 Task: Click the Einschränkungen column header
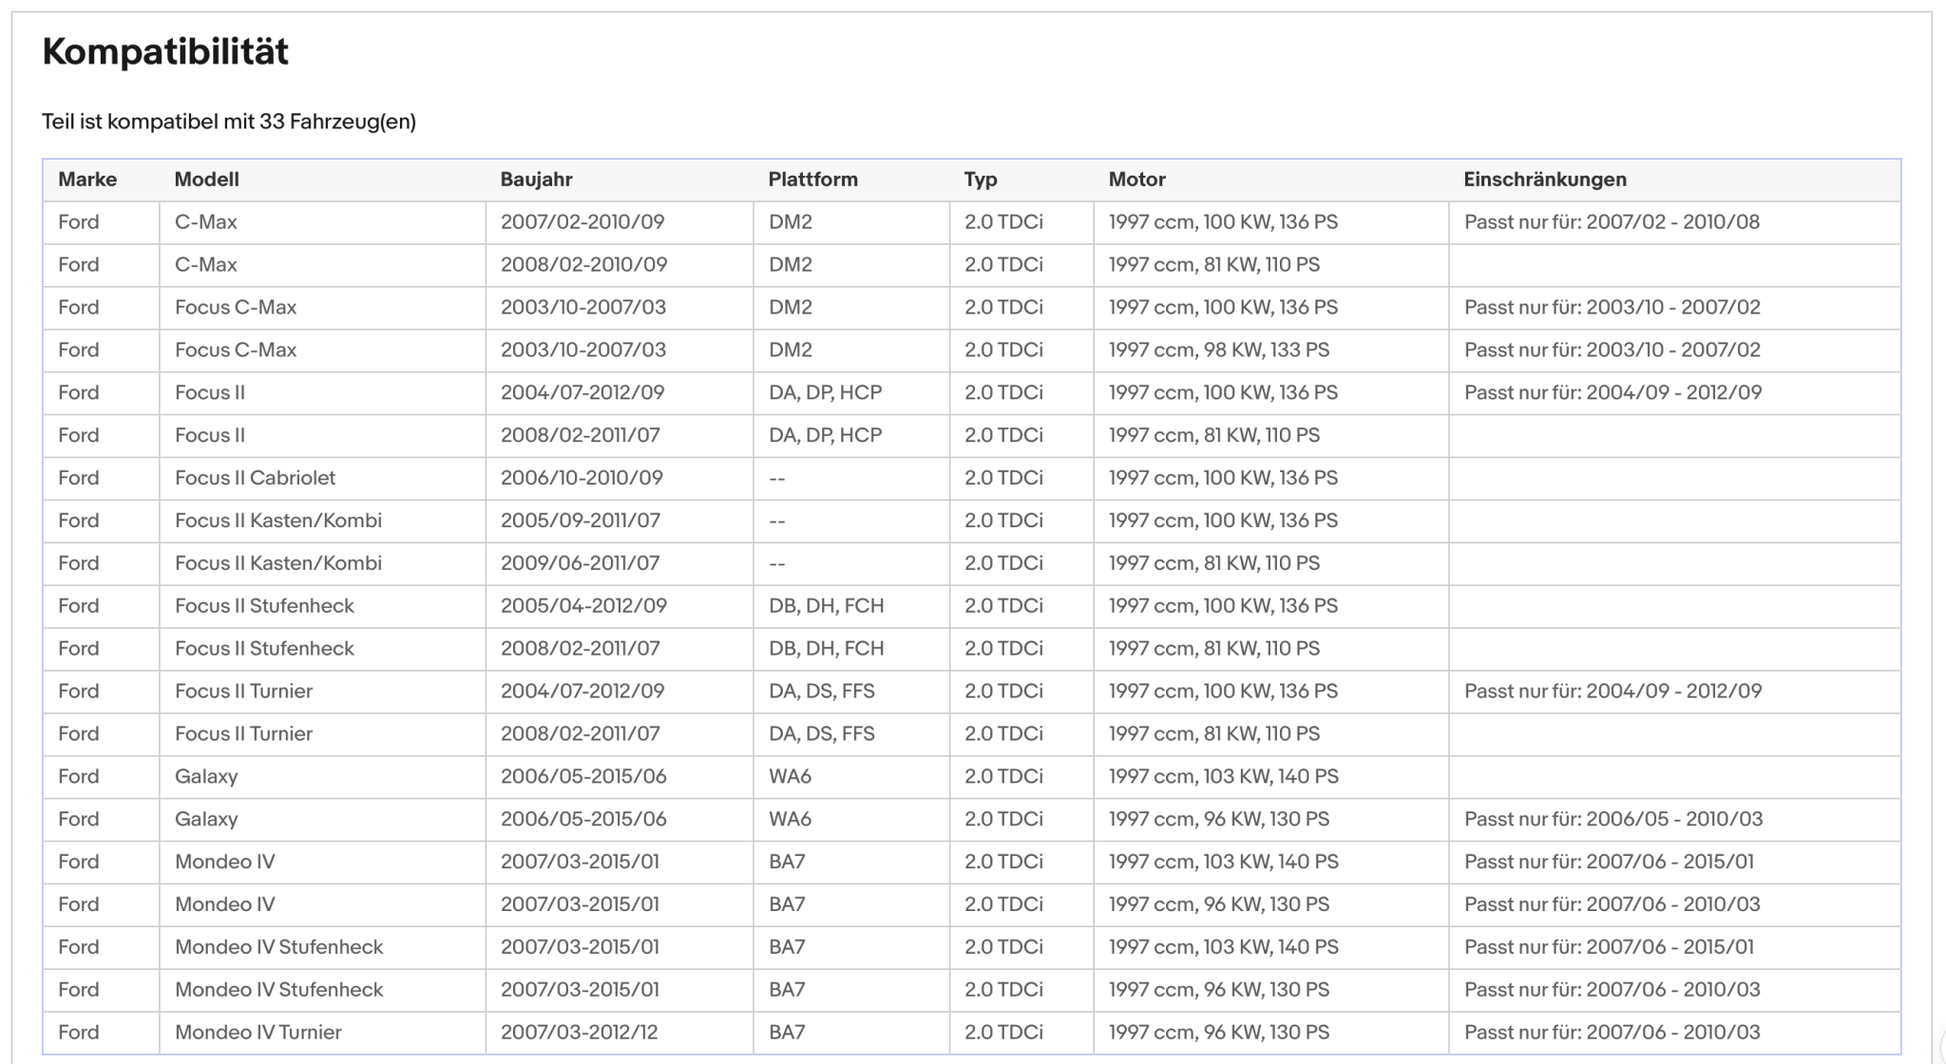pyautogui.click(x=1544, y=180)
